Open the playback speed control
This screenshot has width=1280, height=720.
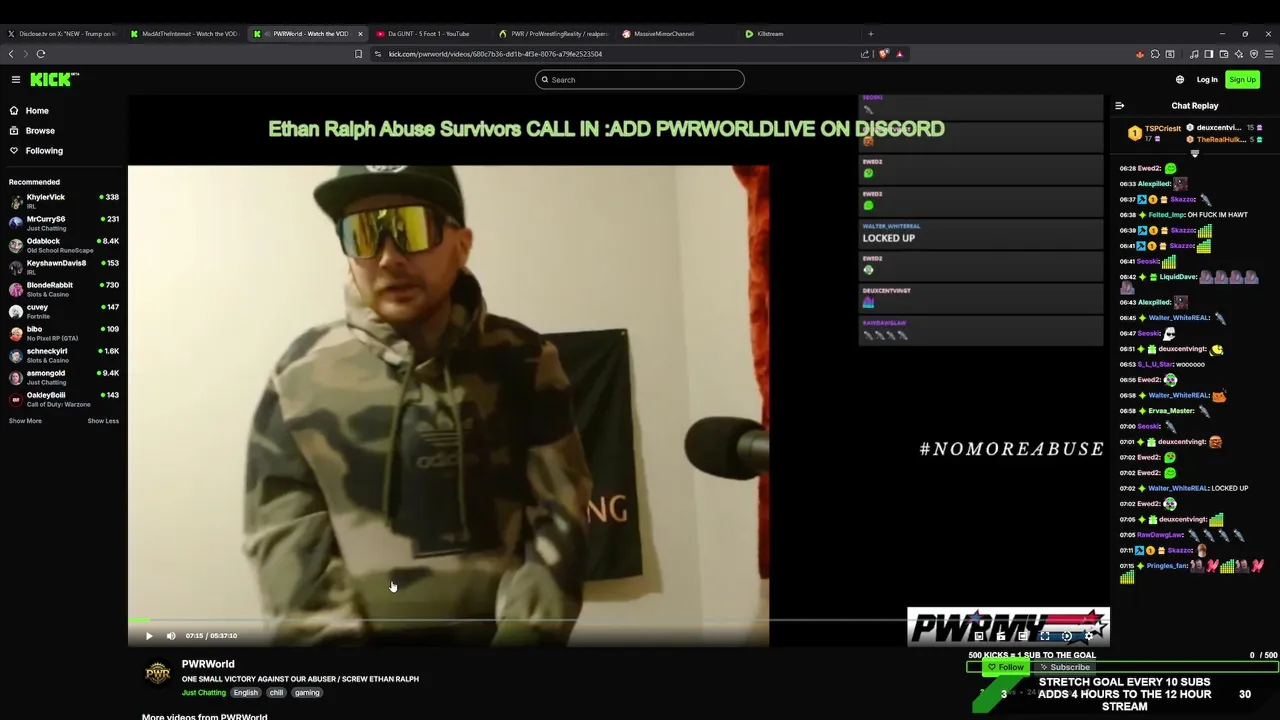click(1067, 636)
